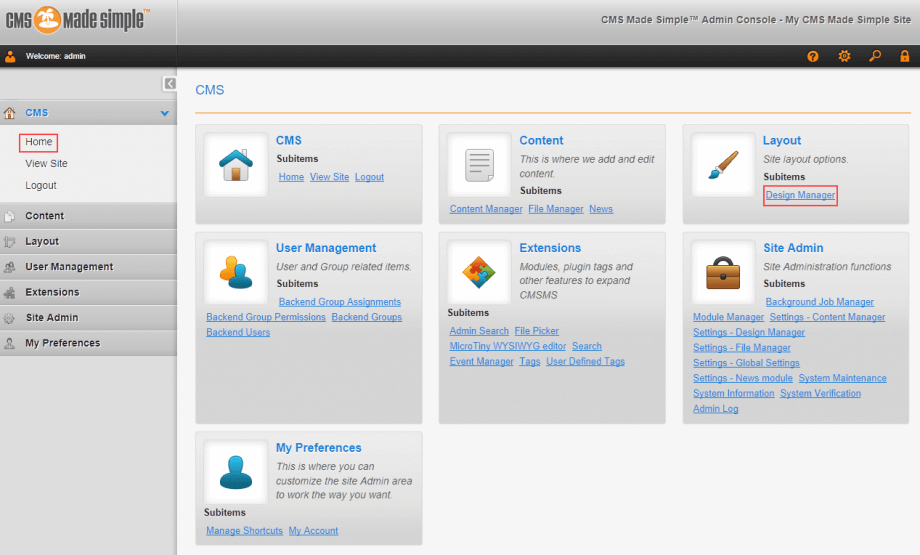Screen dimensions: 920x555
Task: Click the users icon in User Management card
Action: [236, 272]
